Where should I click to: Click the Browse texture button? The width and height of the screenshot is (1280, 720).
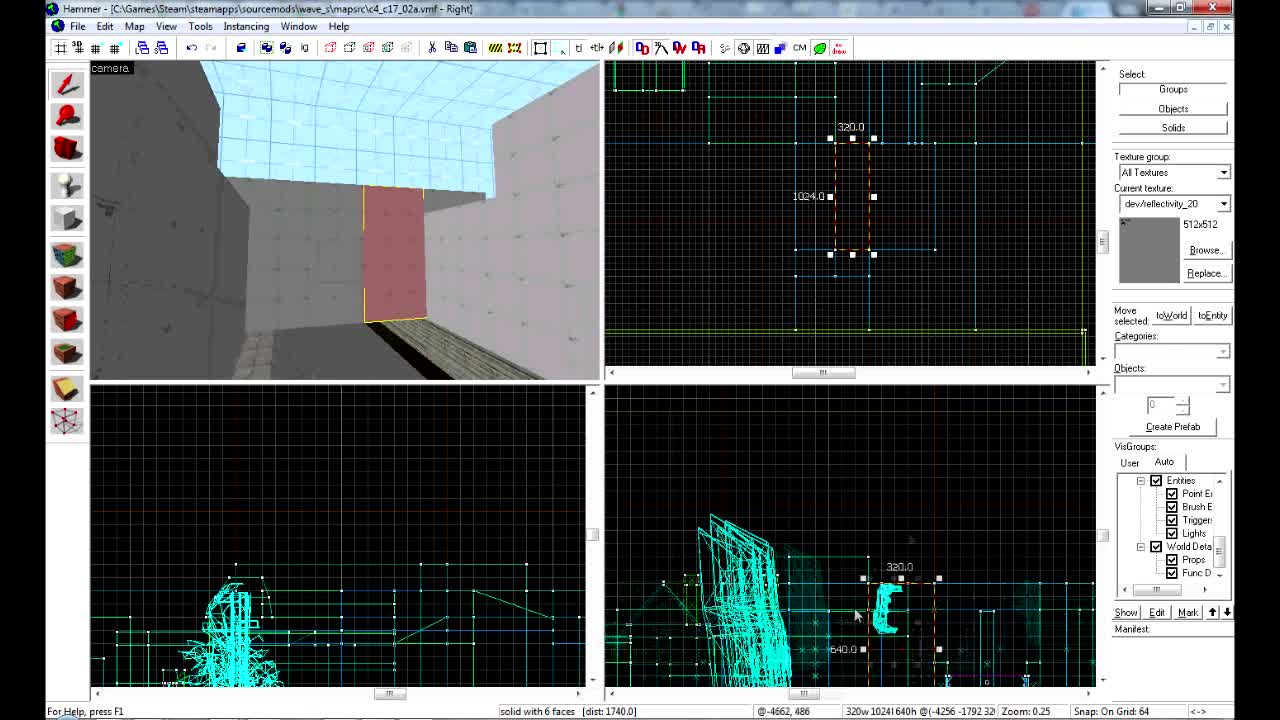1207,250
